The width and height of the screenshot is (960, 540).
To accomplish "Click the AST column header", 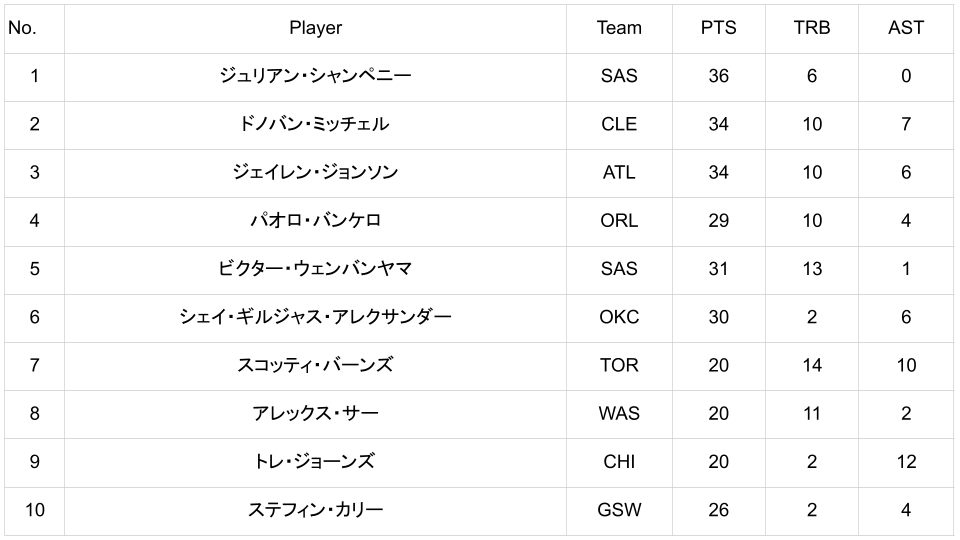I will pyautogui.click(x=905, y=28).
